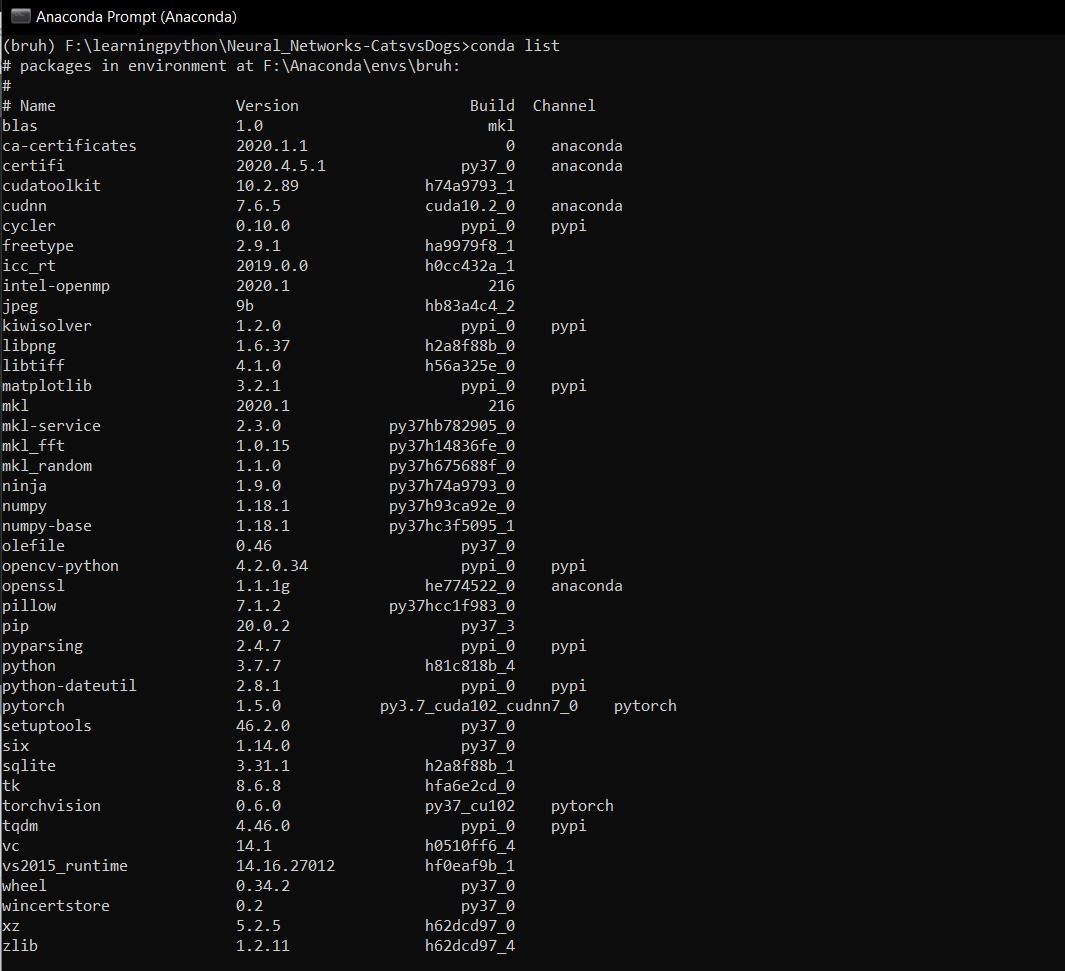Click the 'openssl' package name
The width and height of the screenshot is (1065, 971).
point(33,586)
